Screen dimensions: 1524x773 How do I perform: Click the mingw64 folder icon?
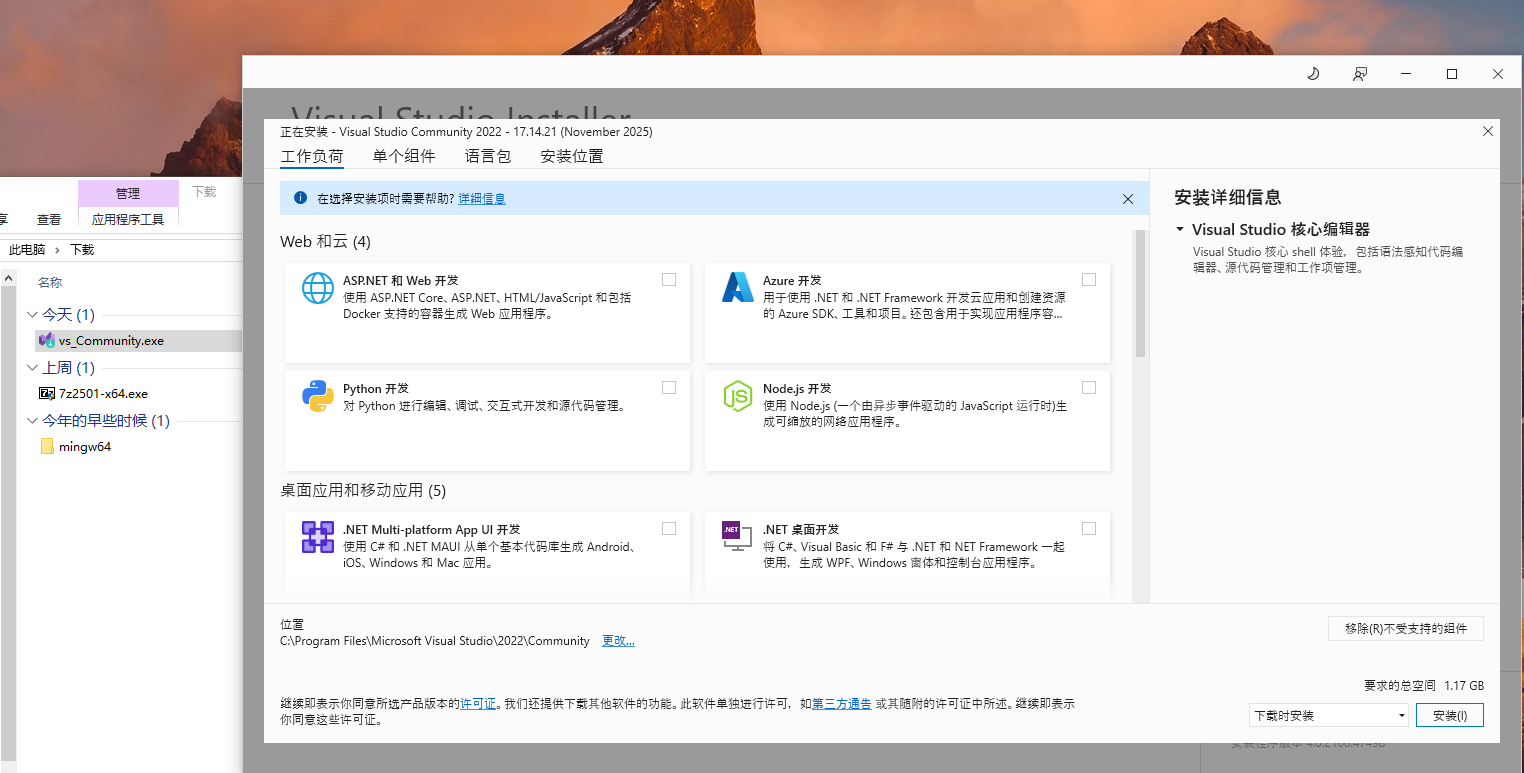(47, 447)
